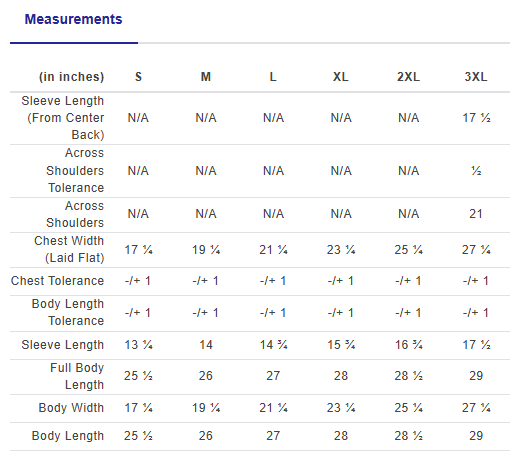Click the 2XL Full Body Length value 28 ½
The width and height of the screenshot is (522, 461).
[408, 376]
